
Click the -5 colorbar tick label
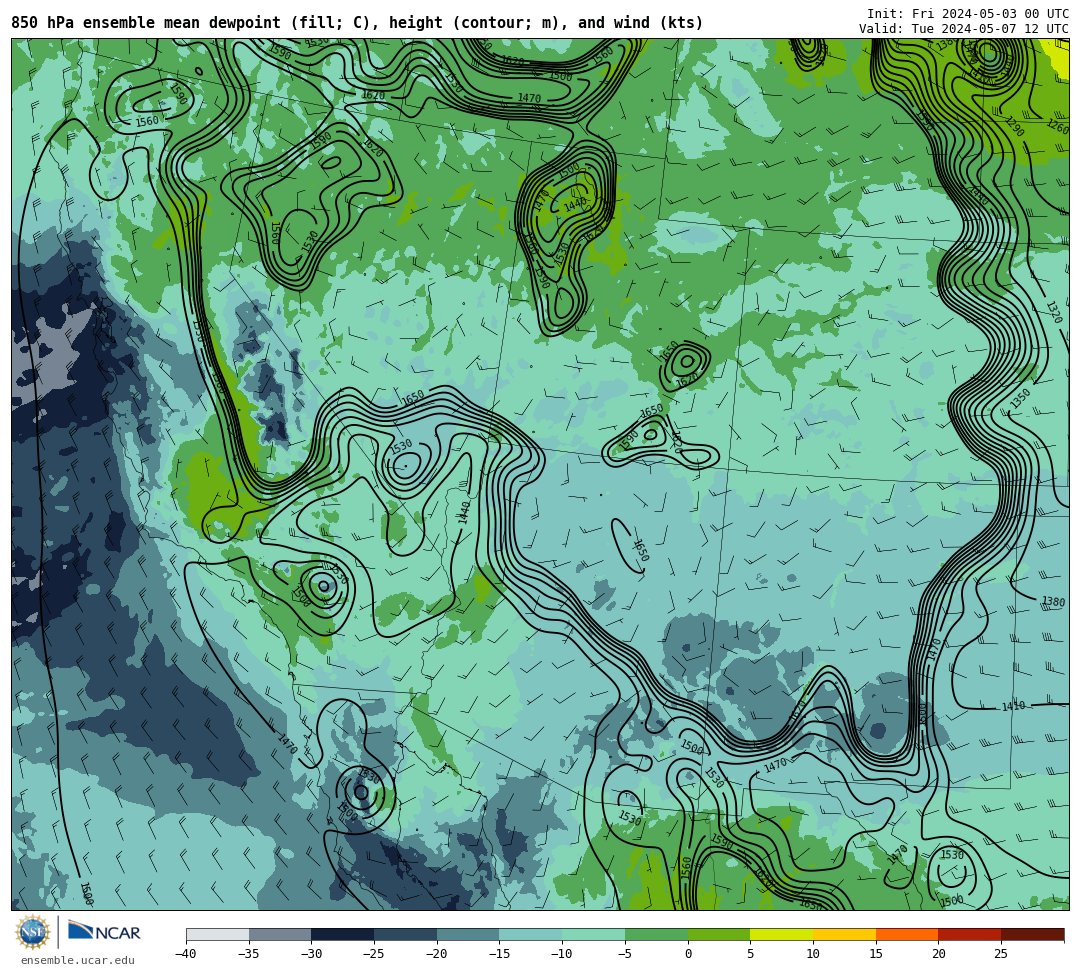coord(624,954)
